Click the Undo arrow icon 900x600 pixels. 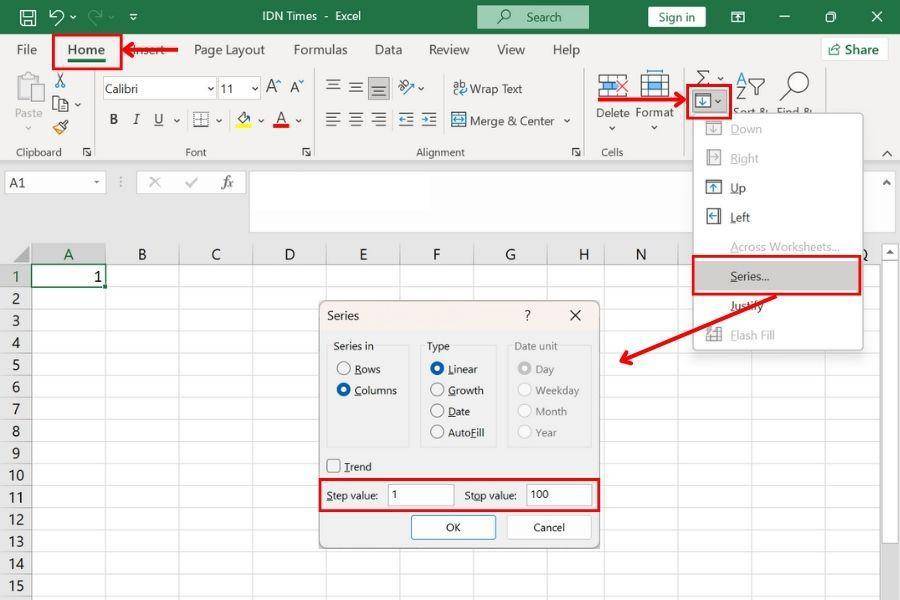56,17
